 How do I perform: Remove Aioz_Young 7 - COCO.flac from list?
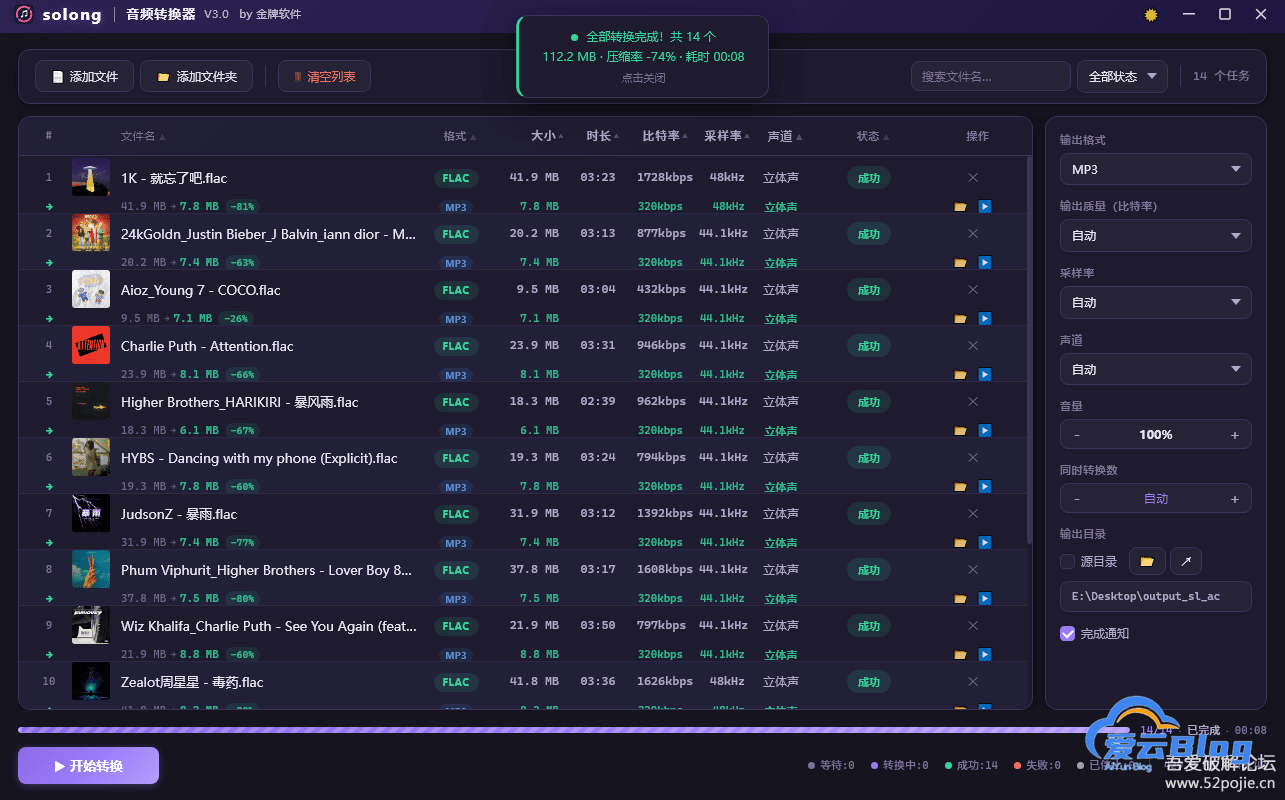tap(973, 290)
